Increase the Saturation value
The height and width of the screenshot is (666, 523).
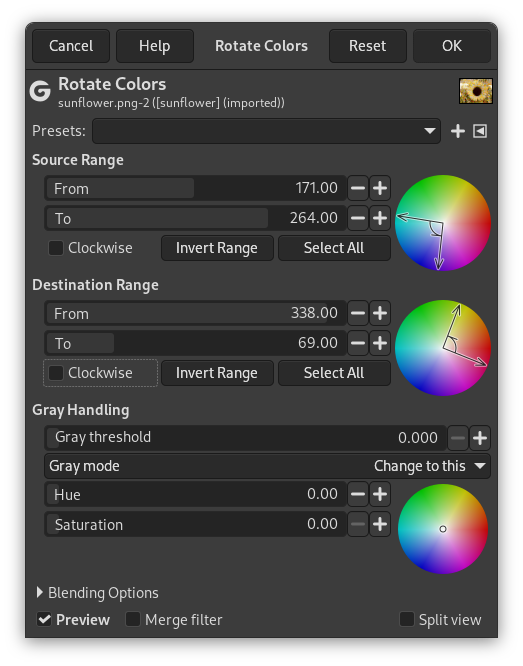[x=380, y=524]
